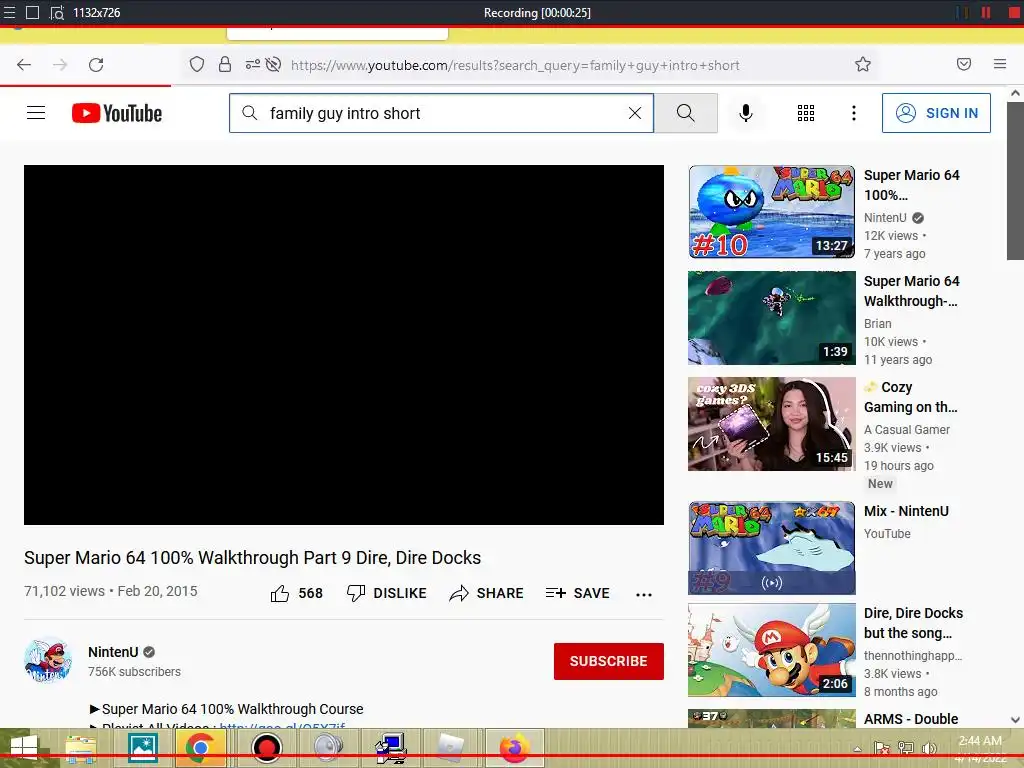Show hidden tray icons arrow
This screenshot has width=1024, height=768.
tap(857, 750)
